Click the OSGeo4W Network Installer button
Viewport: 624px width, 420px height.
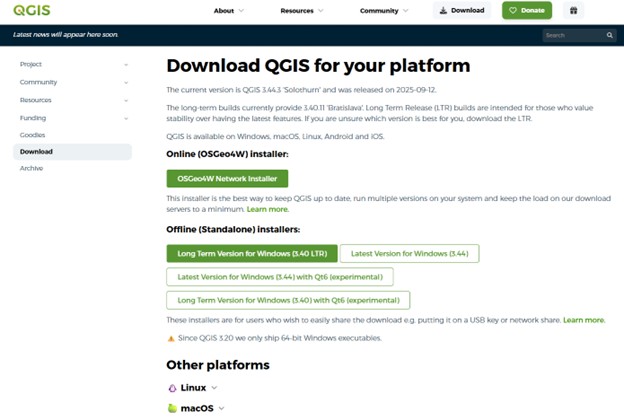click(227, 179)
